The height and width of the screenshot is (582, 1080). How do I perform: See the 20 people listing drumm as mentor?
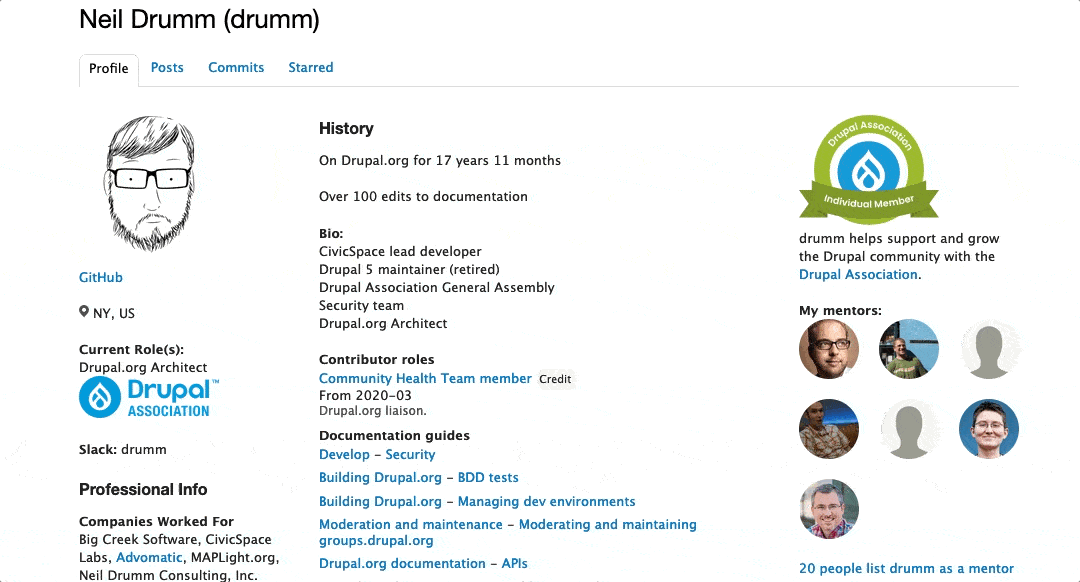(x=906, y=568)
